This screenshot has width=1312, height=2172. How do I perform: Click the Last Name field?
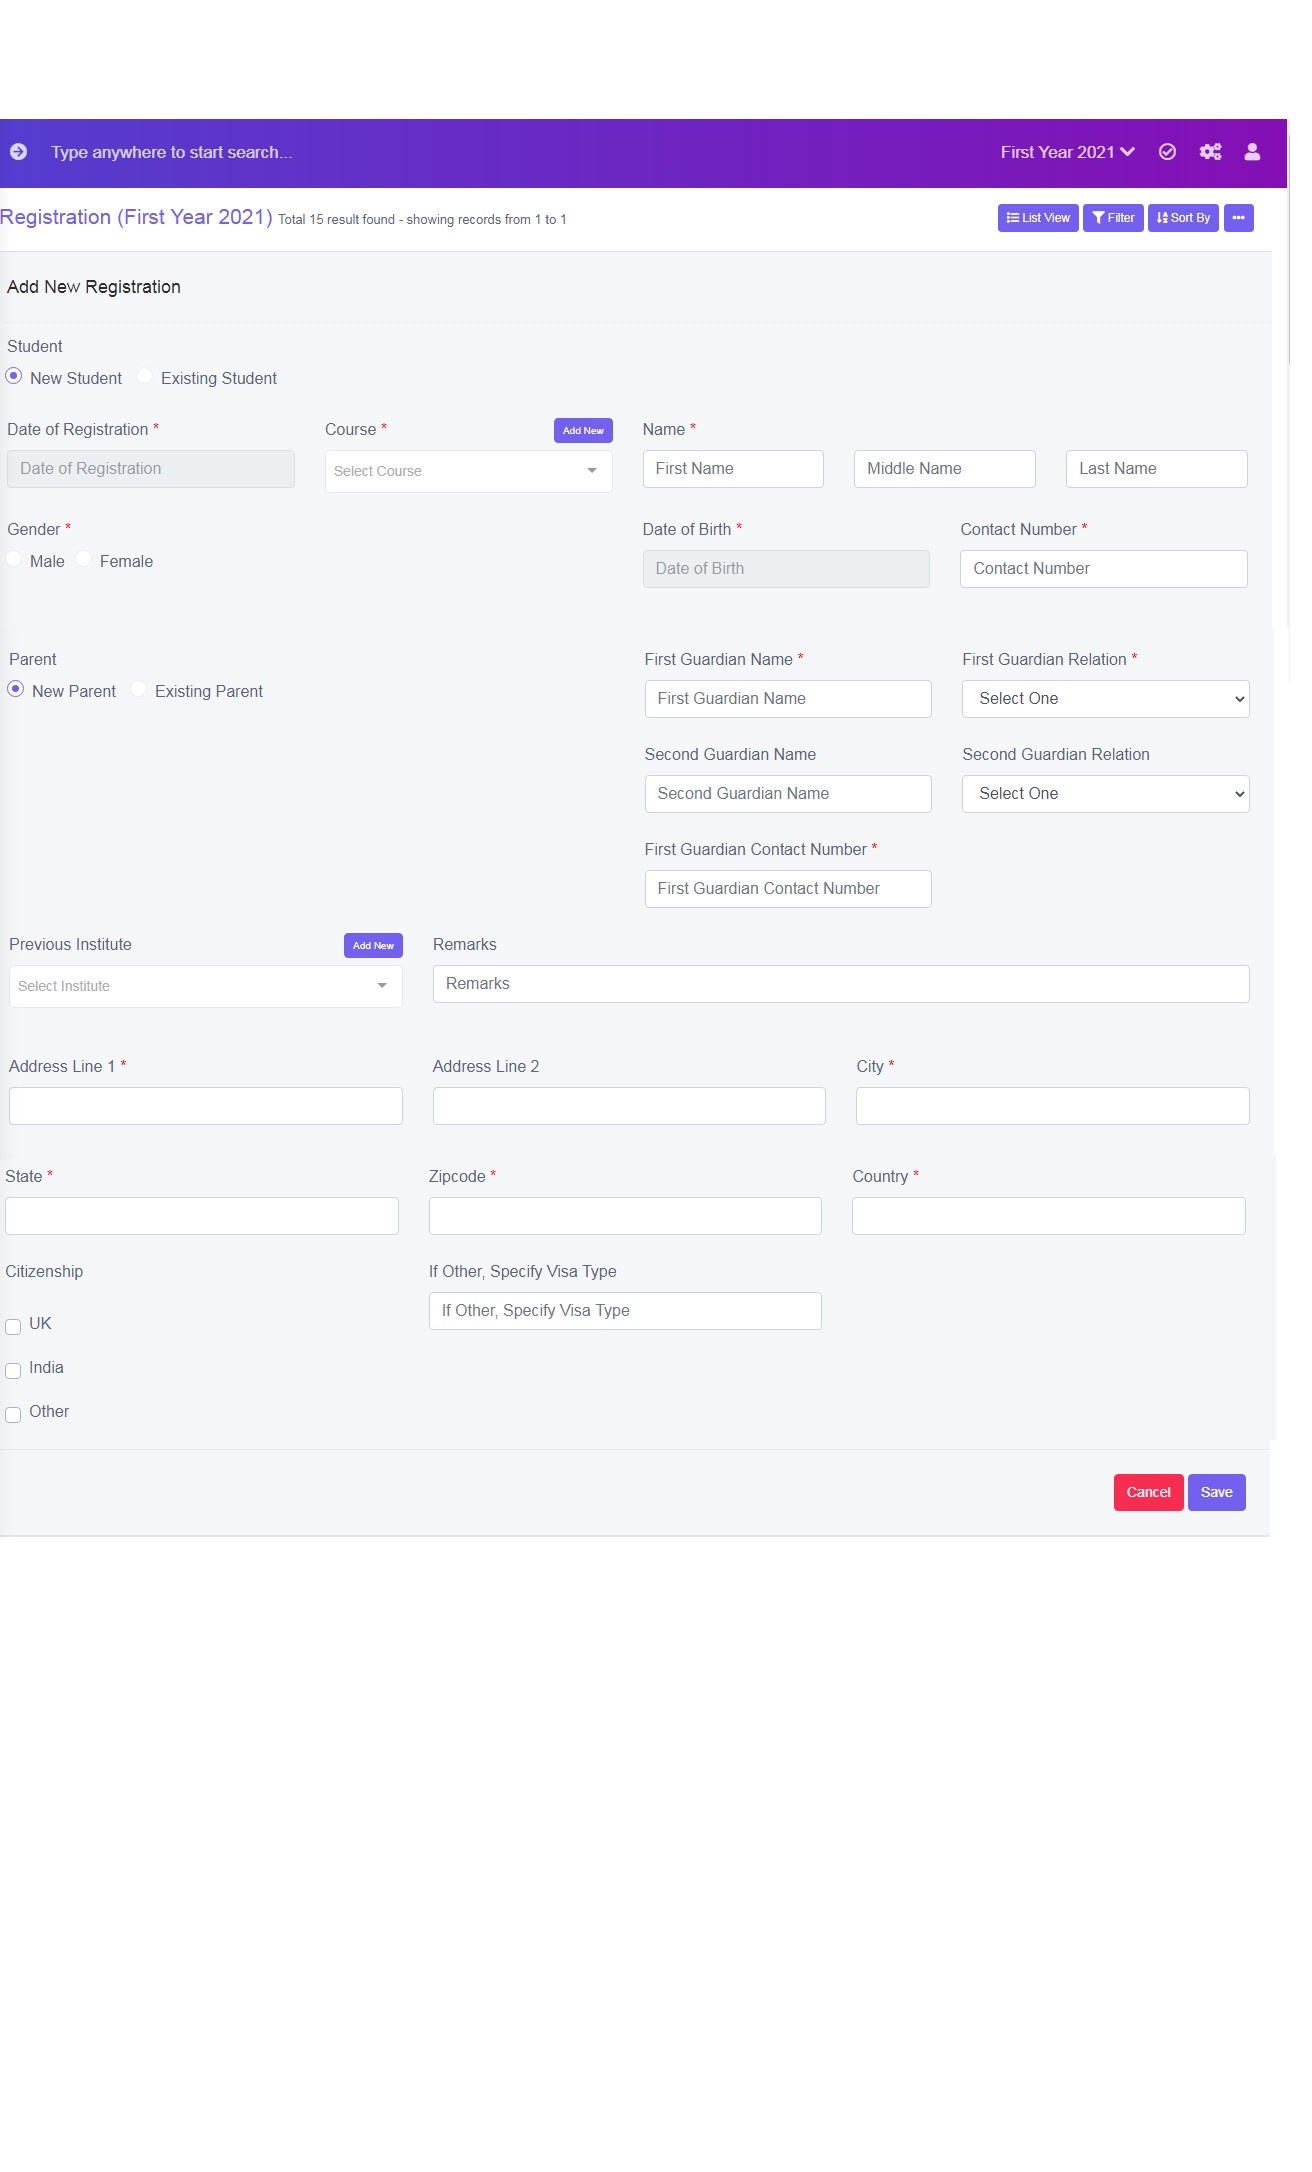click(x=1156, y=469)
